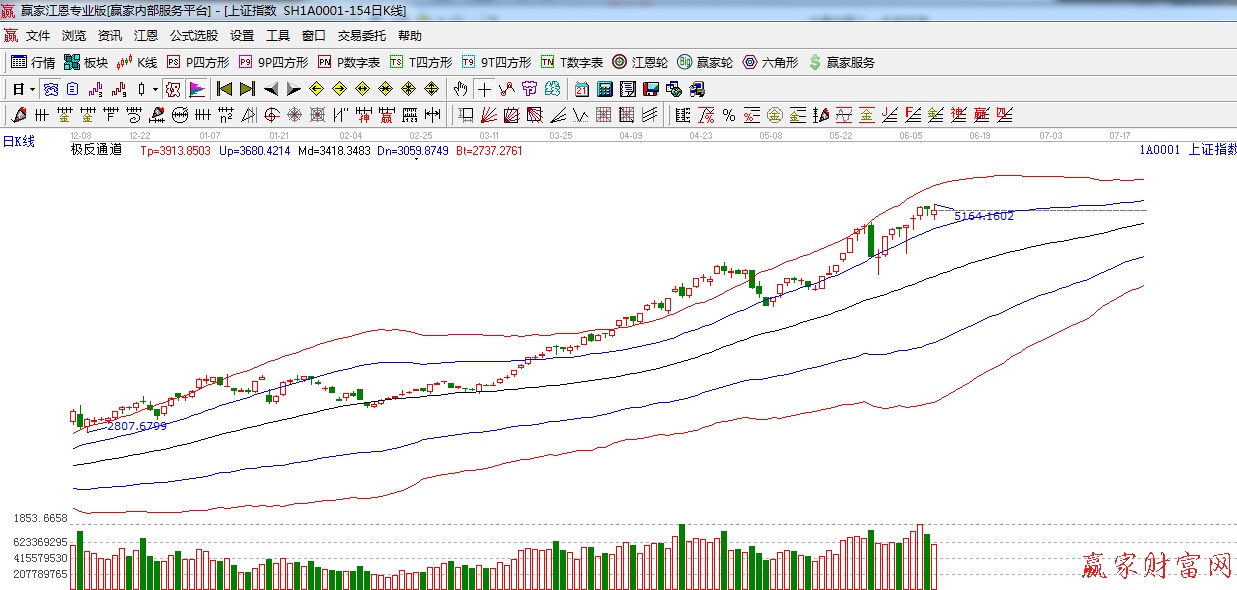This screenshot has width=1237, height=590.
Task: Jump to first bar with |◀ icon
Action: pos(224,89)
